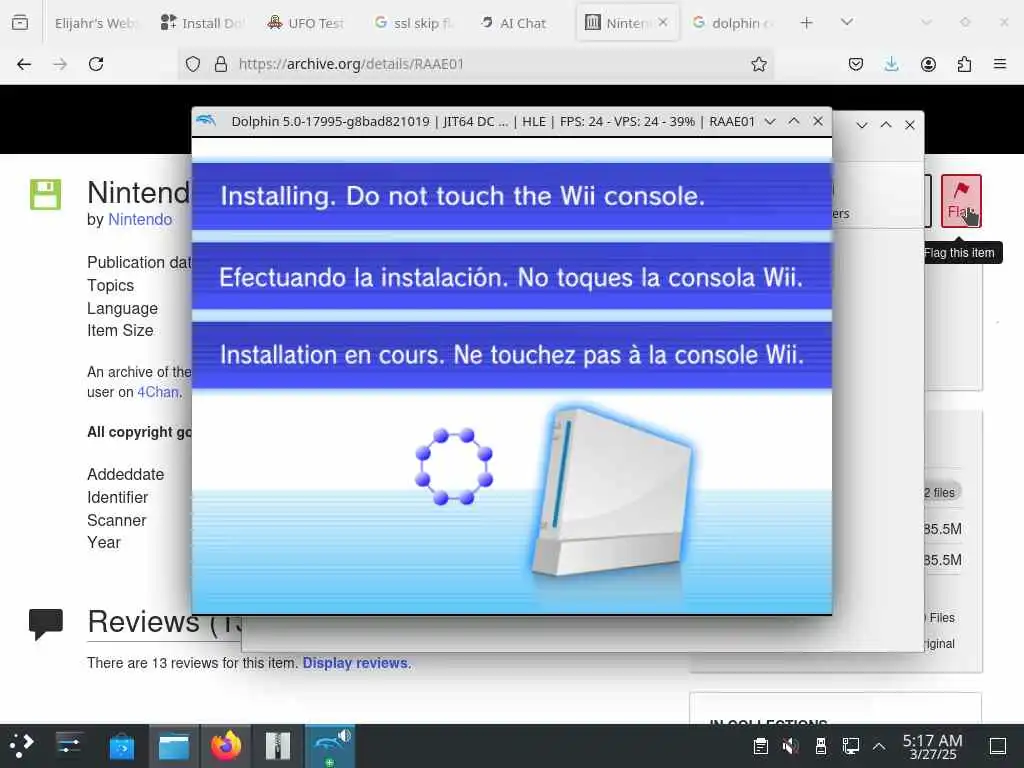Image resolution: width=1024 pixels, height=768 pixels.
Task: Open Dolphin window title dropdown menu
Action: click(770, 121)
